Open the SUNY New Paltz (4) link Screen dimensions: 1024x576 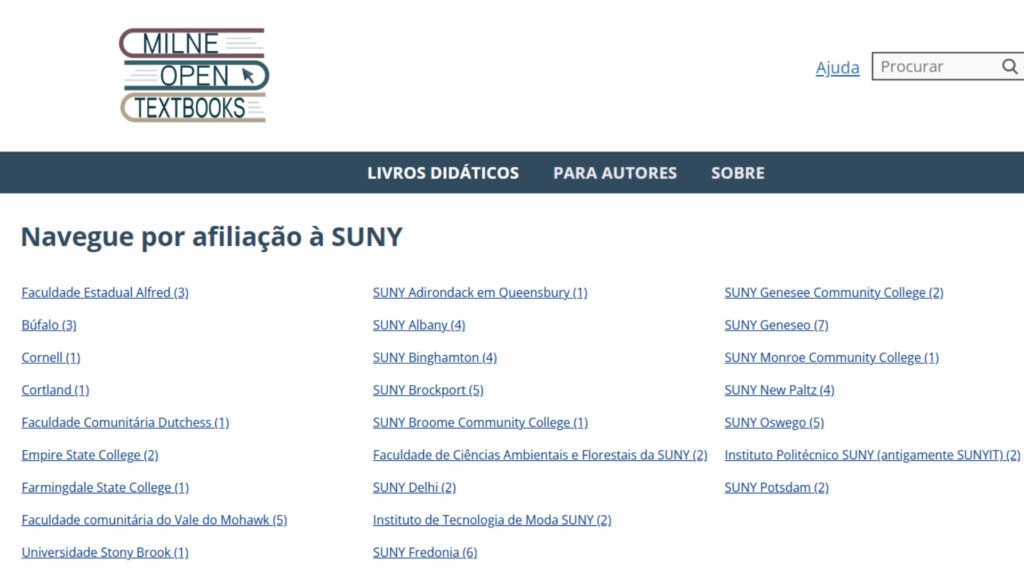(779, 390)
